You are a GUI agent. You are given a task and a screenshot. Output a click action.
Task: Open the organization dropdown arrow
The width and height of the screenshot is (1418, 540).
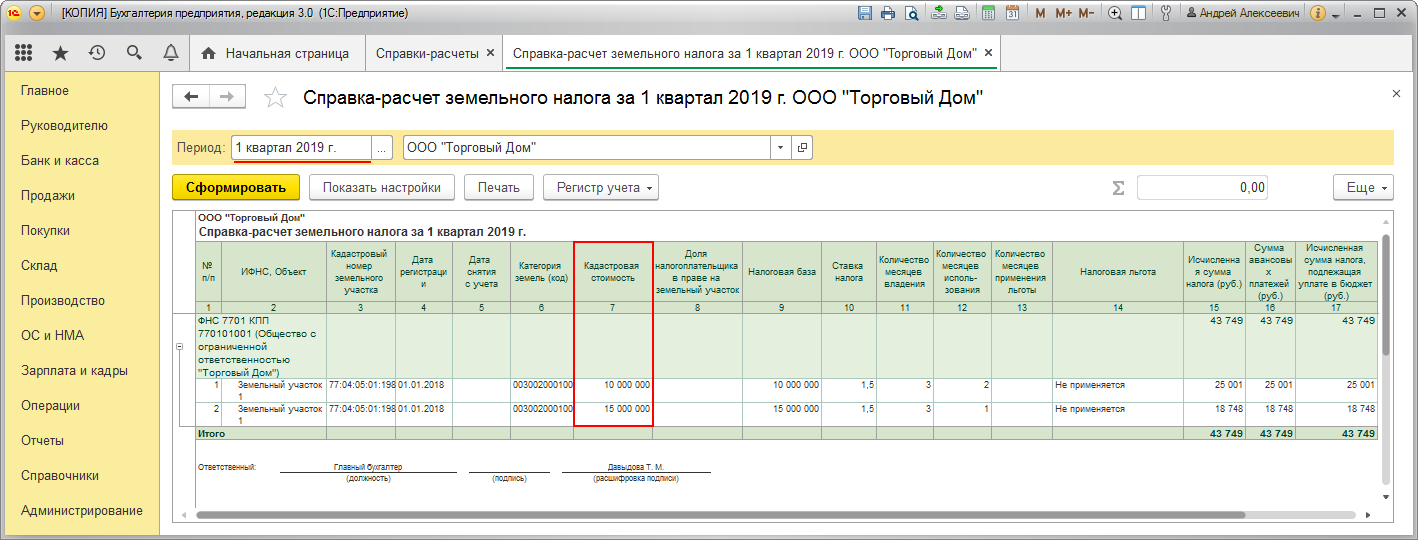[x=780, y=148]
